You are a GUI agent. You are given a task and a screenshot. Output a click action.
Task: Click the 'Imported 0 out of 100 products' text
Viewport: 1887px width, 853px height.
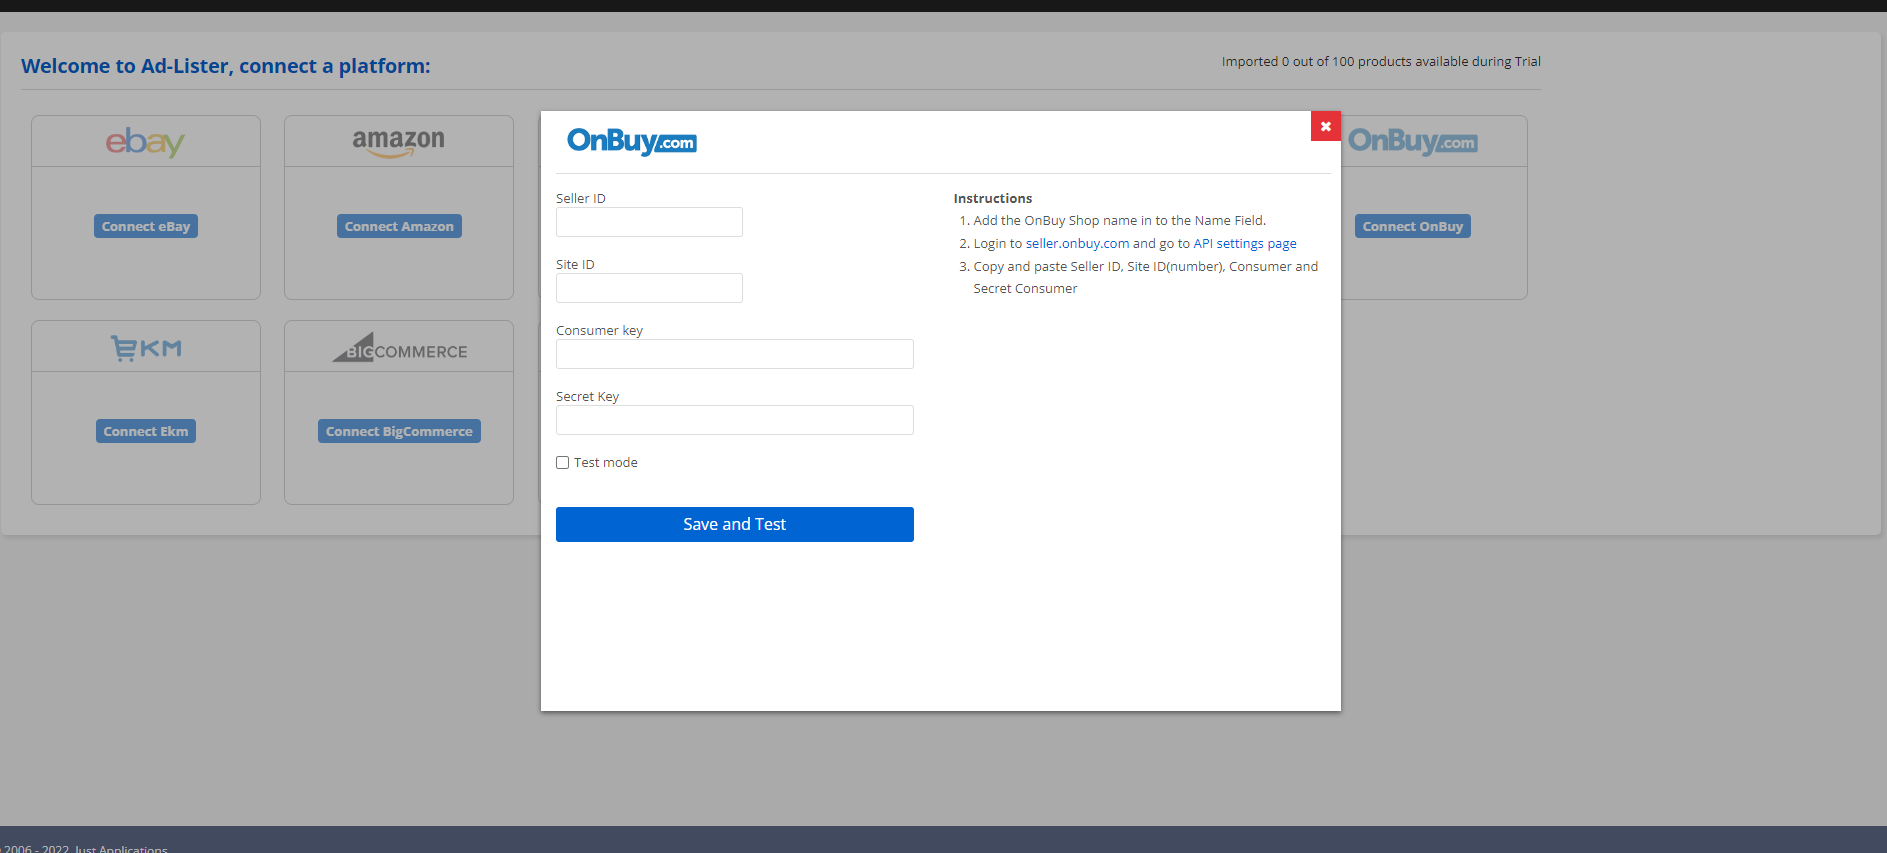[x=1381, y=61]
